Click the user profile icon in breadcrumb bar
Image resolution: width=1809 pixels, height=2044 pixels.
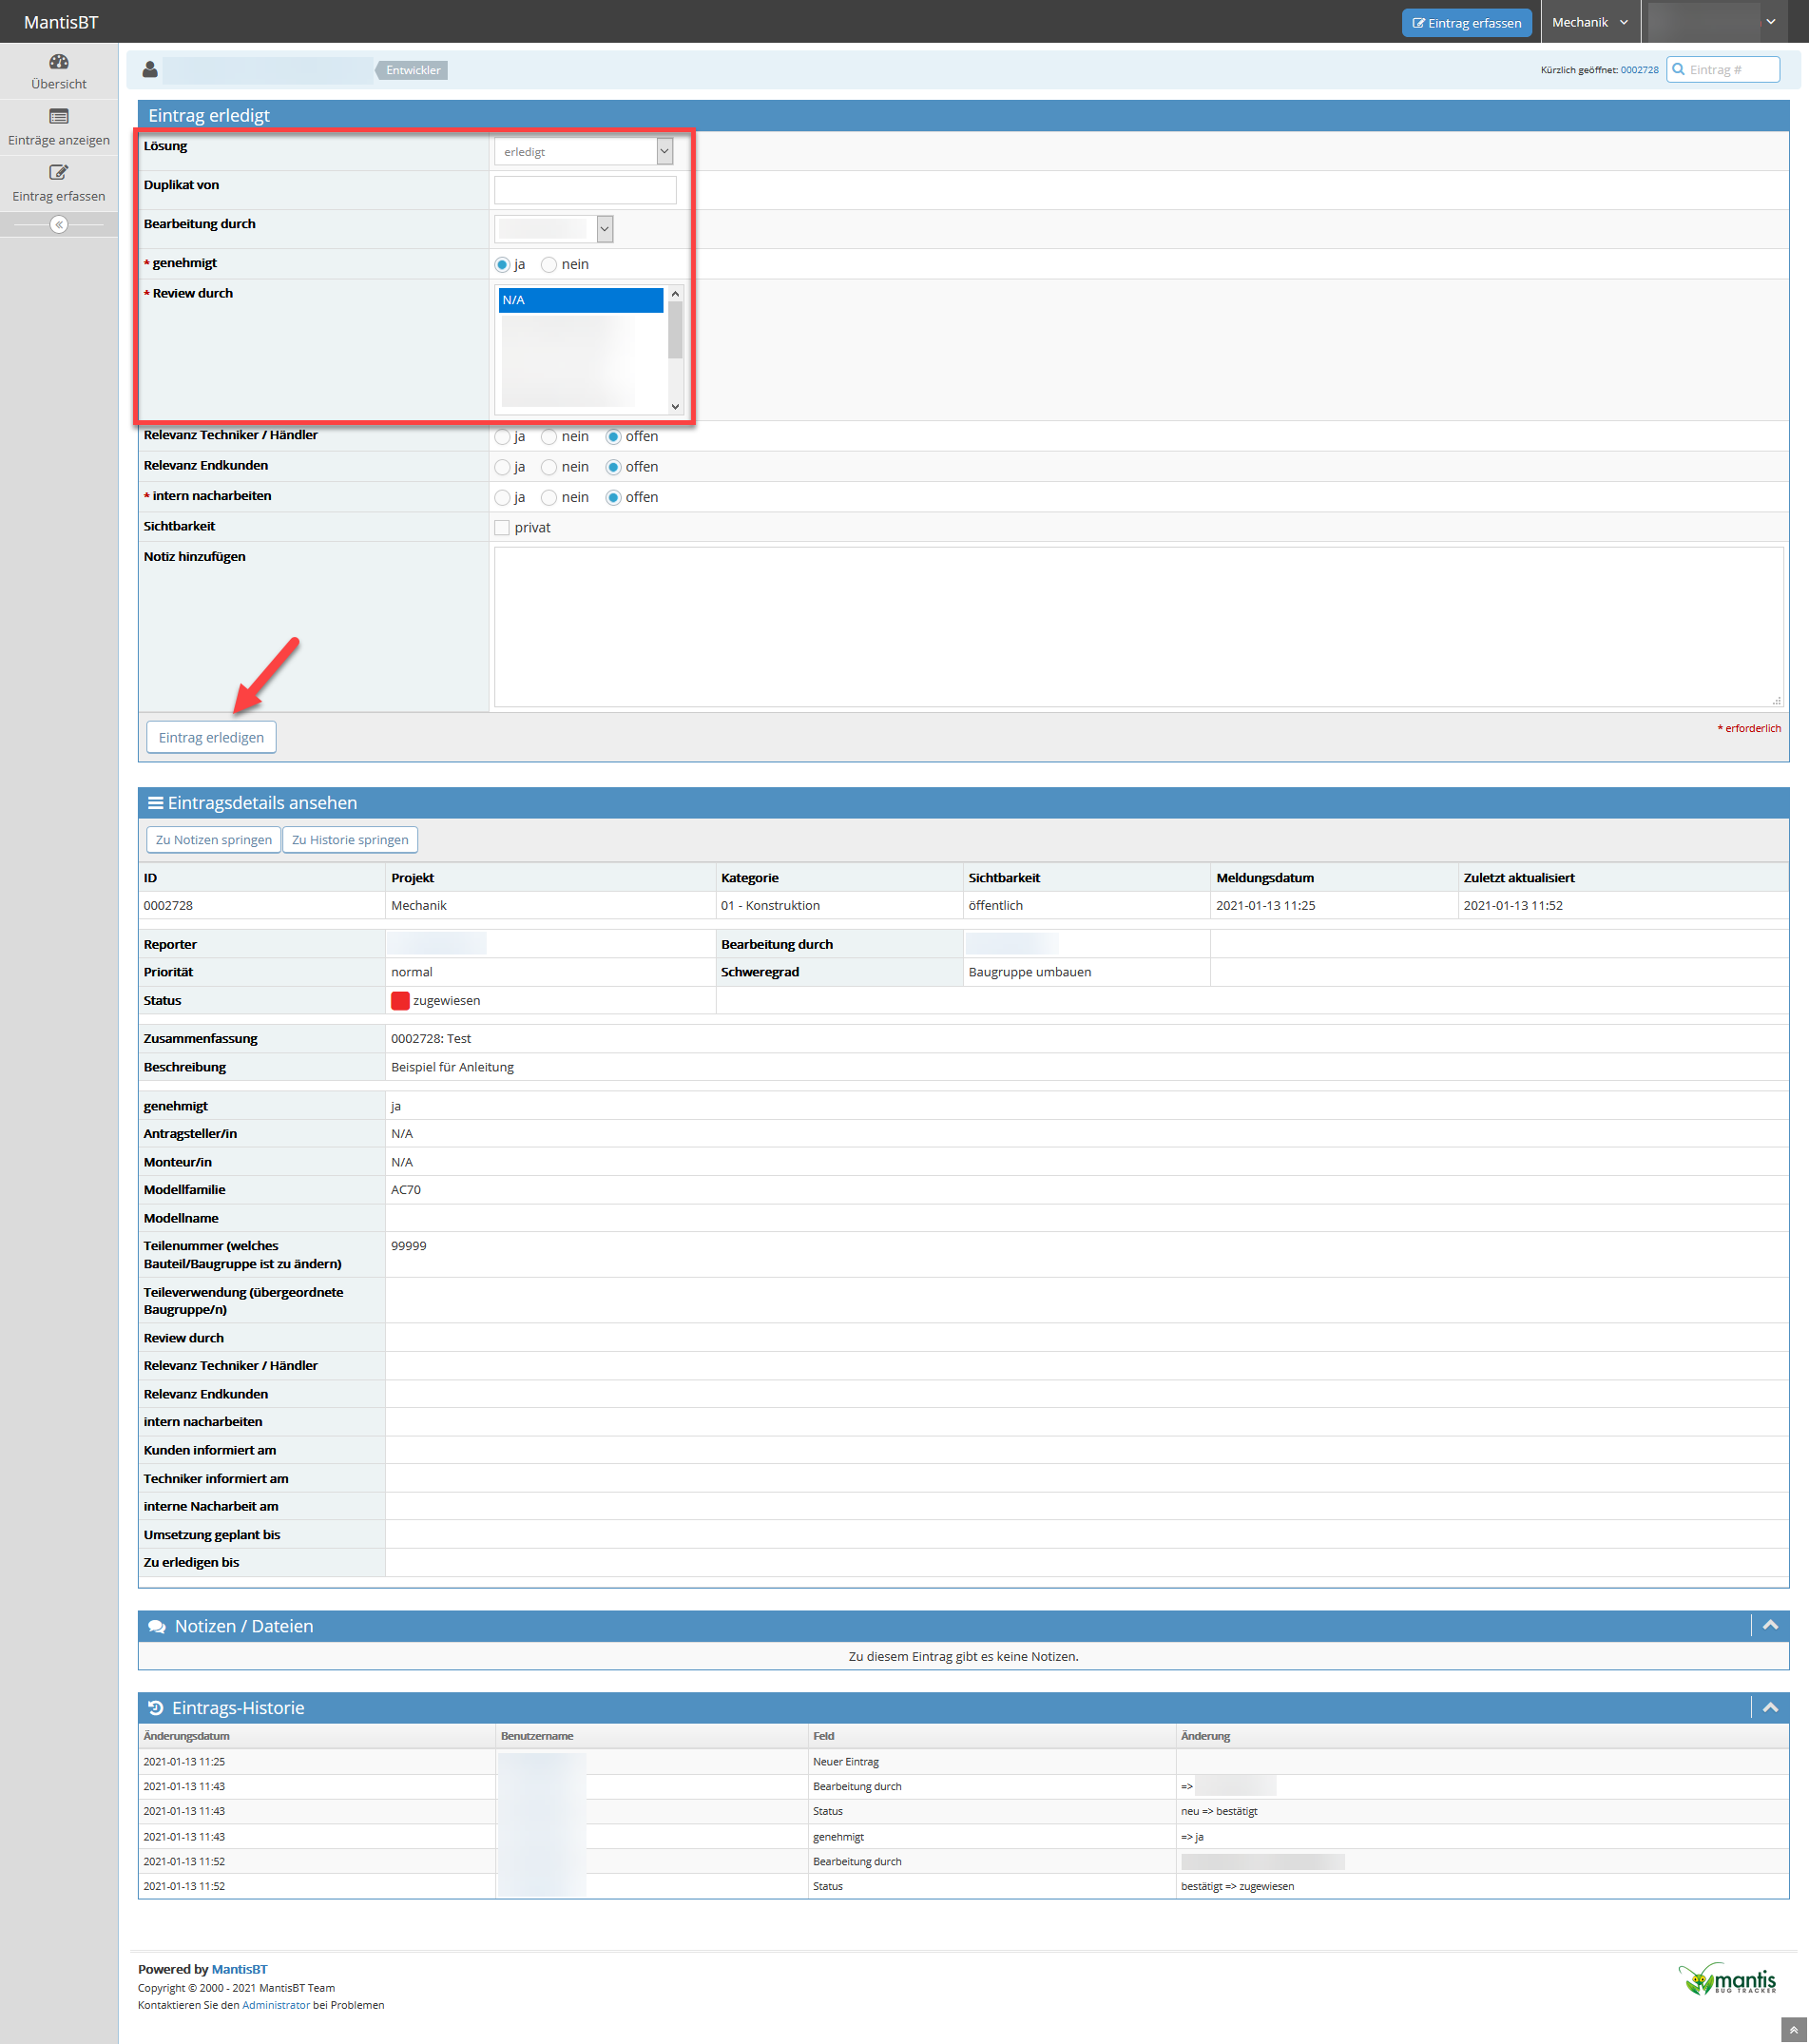click(150, 70)
